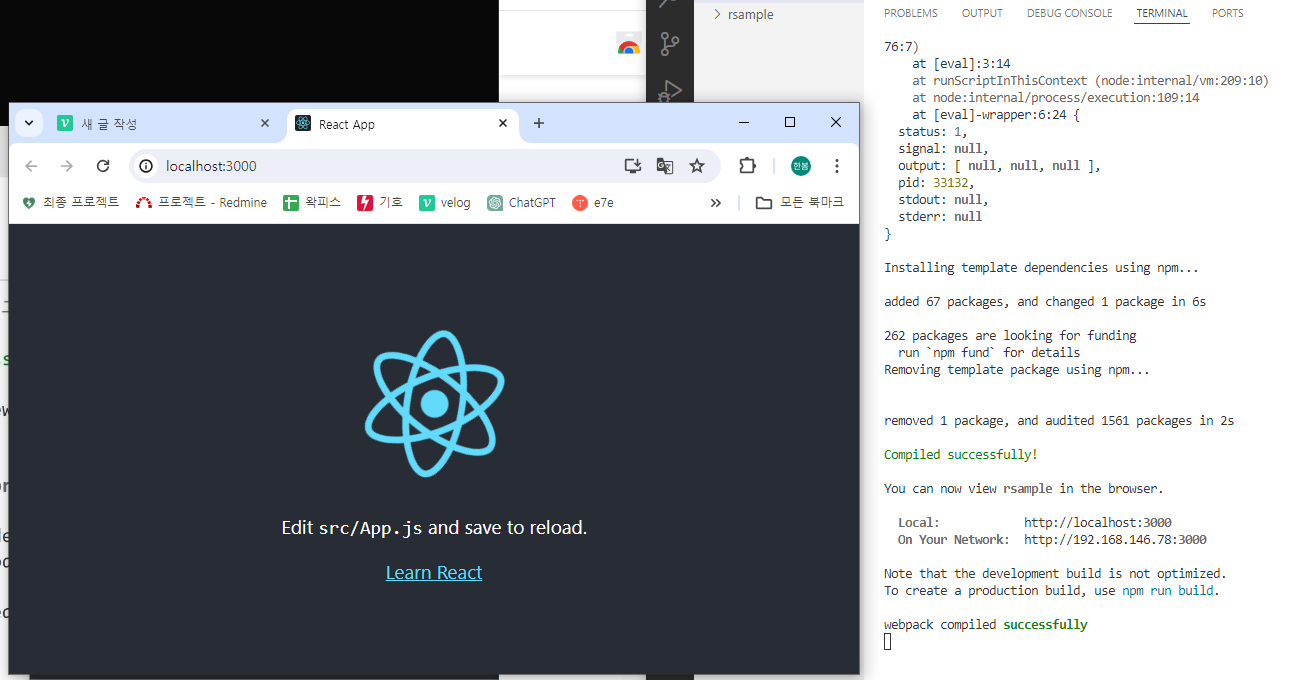Click 'webpack compiled successfully' terminal line

[x=986, y=624]
